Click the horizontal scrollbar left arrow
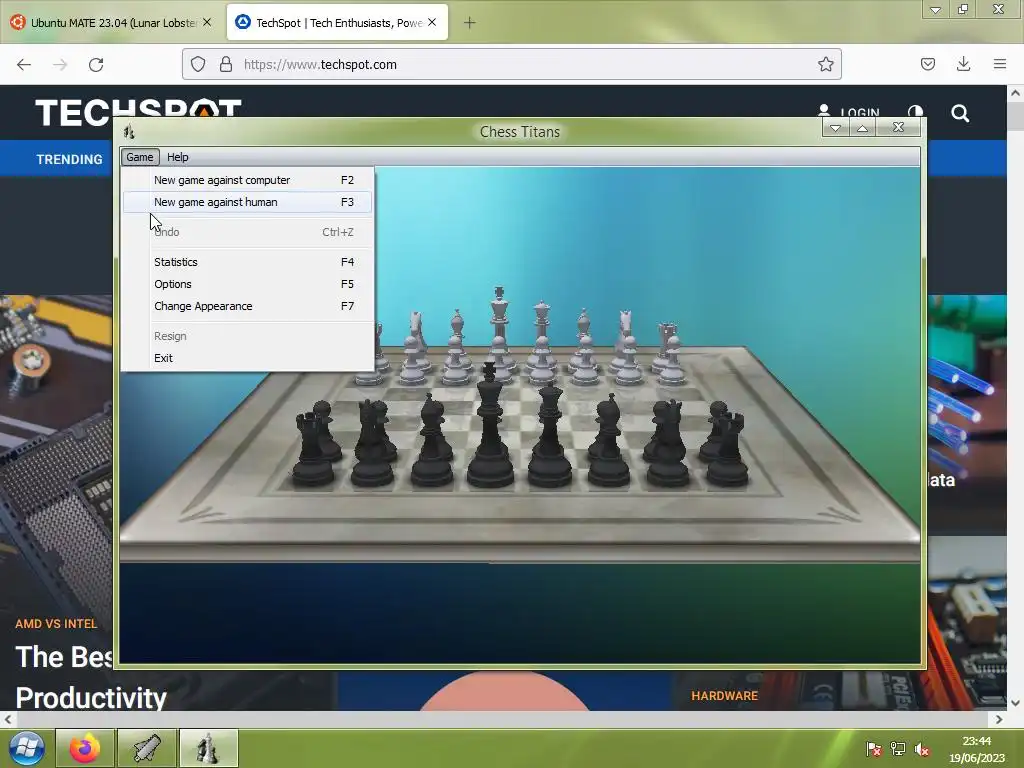 [x=8, y=720]
